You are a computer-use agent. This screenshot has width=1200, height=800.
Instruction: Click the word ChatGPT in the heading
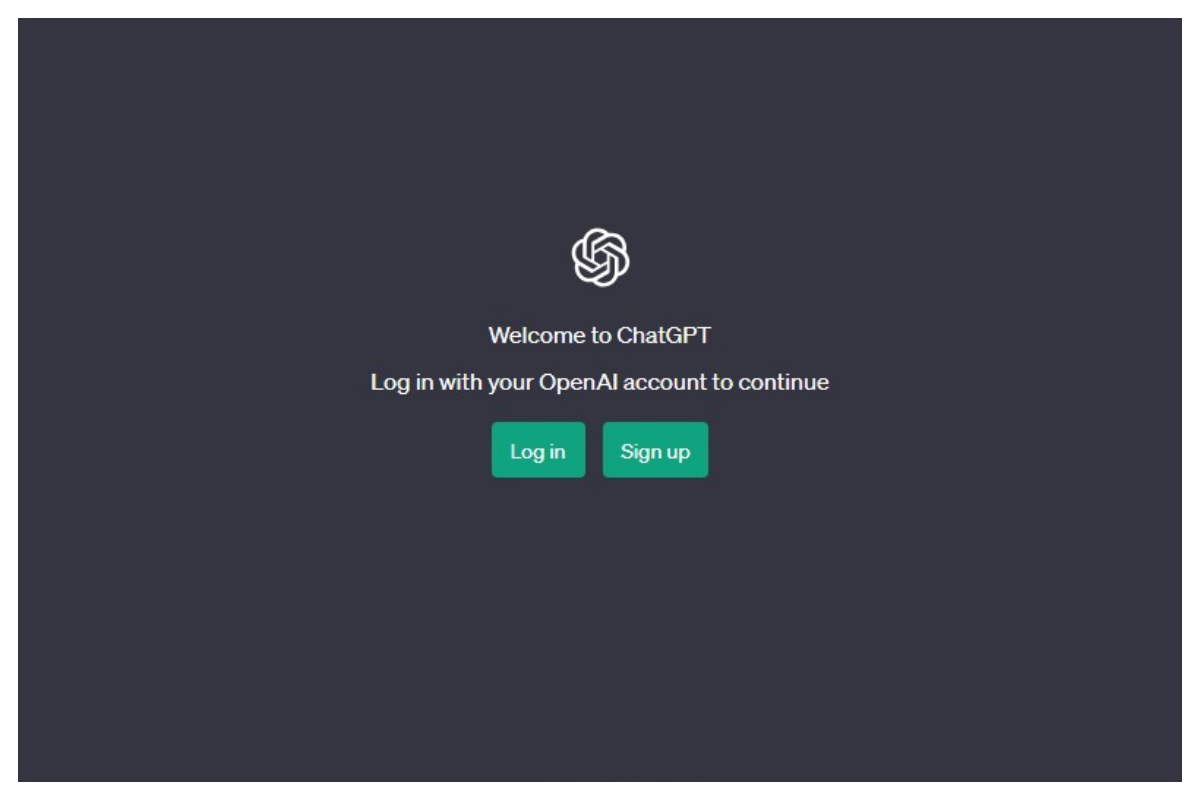pyautogui.click(x=671, y=336)
